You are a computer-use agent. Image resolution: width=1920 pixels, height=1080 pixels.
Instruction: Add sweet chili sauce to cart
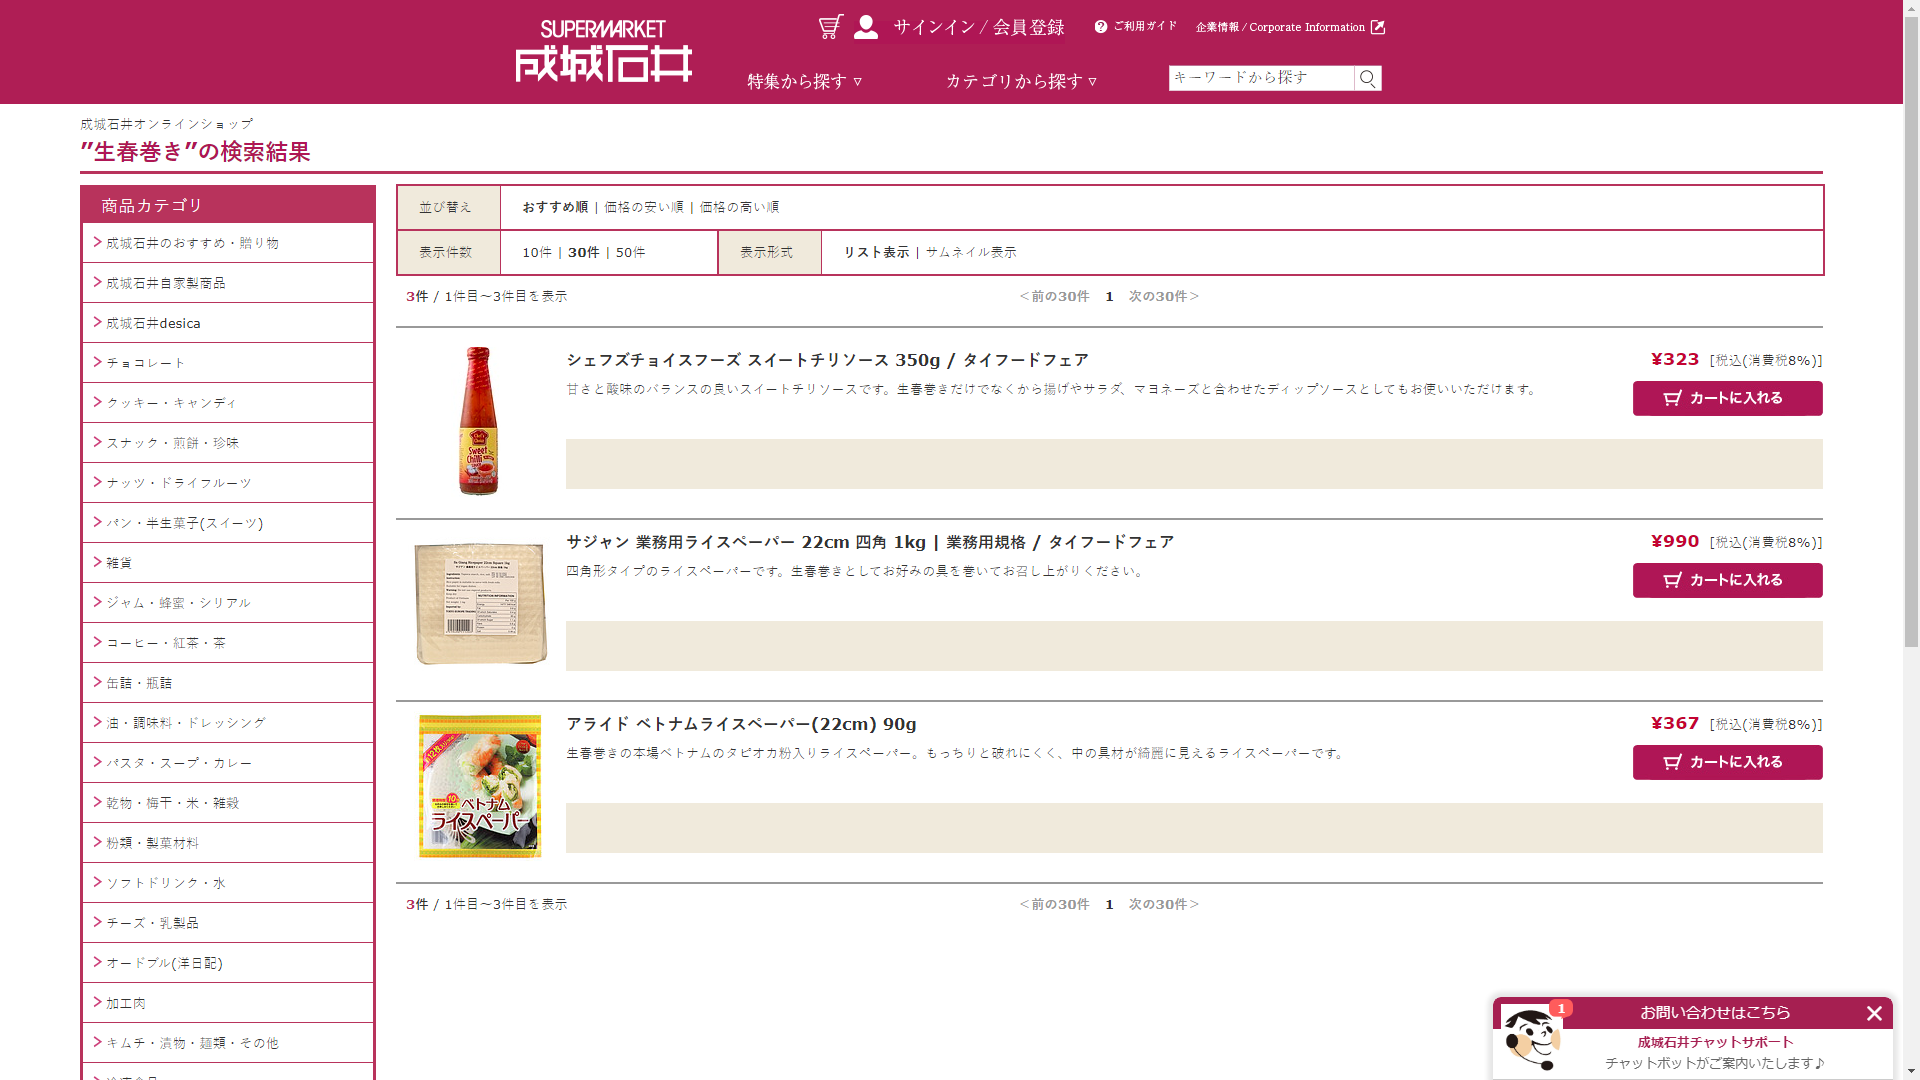click(x=1727, y=398)
